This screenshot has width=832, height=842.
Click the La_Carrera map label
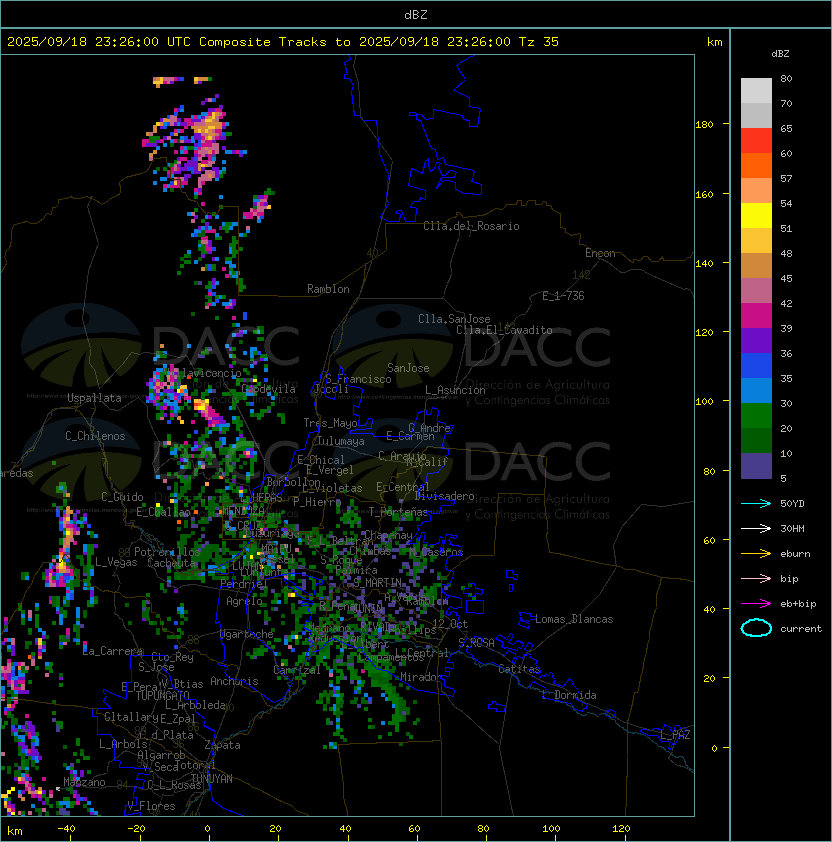[112, 651]
